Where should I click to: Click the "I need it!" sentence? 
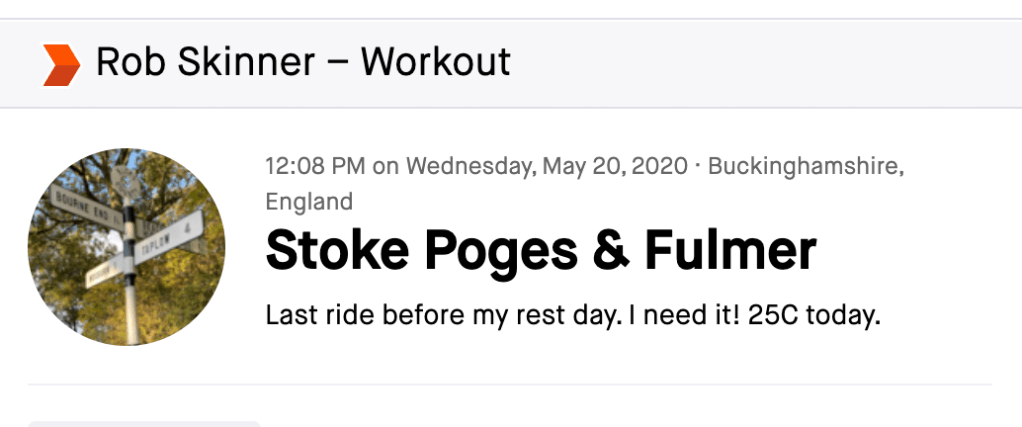tap(669, 317)
